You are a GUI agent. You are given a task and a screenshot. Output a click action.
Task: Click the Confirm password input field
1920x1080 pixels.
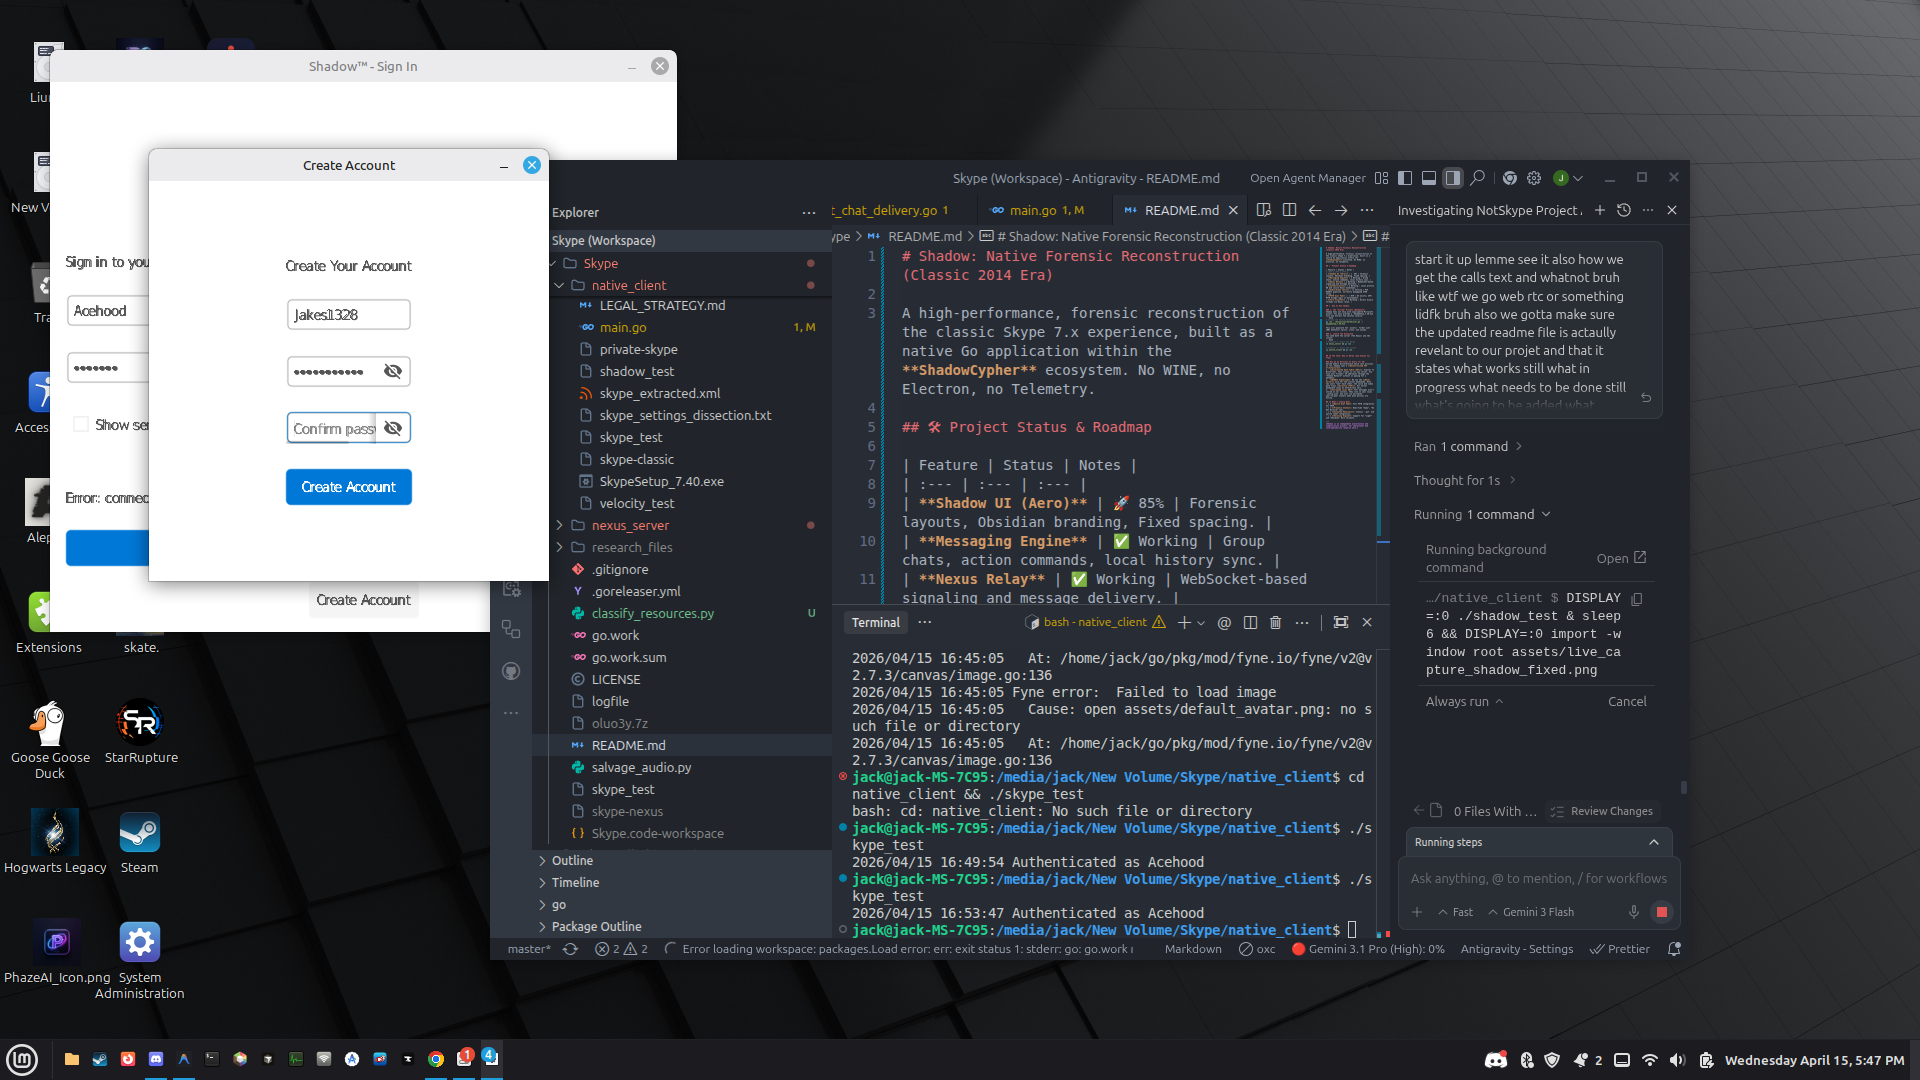point(333,428)
